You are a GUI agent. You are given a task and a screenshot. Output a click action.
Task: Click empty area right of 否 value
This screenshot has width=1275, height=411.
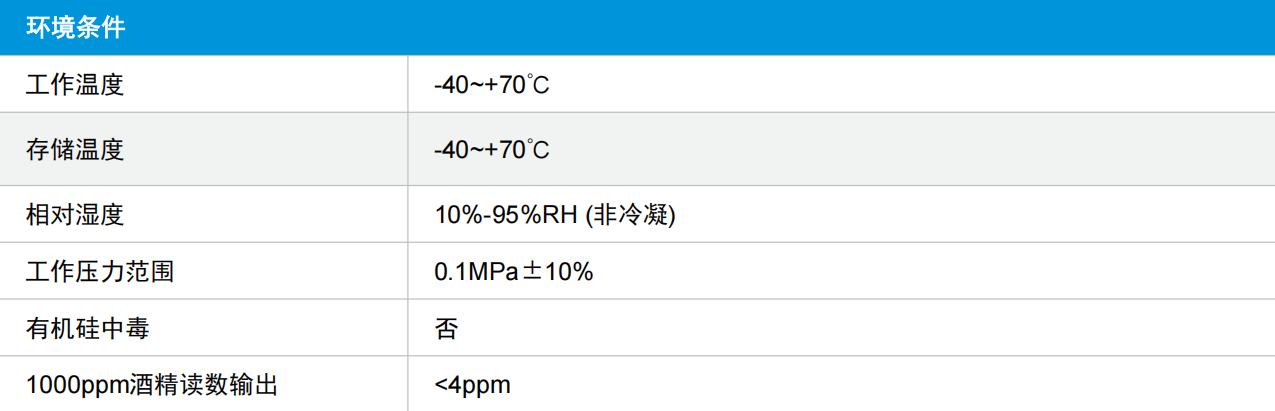[860, 327]
